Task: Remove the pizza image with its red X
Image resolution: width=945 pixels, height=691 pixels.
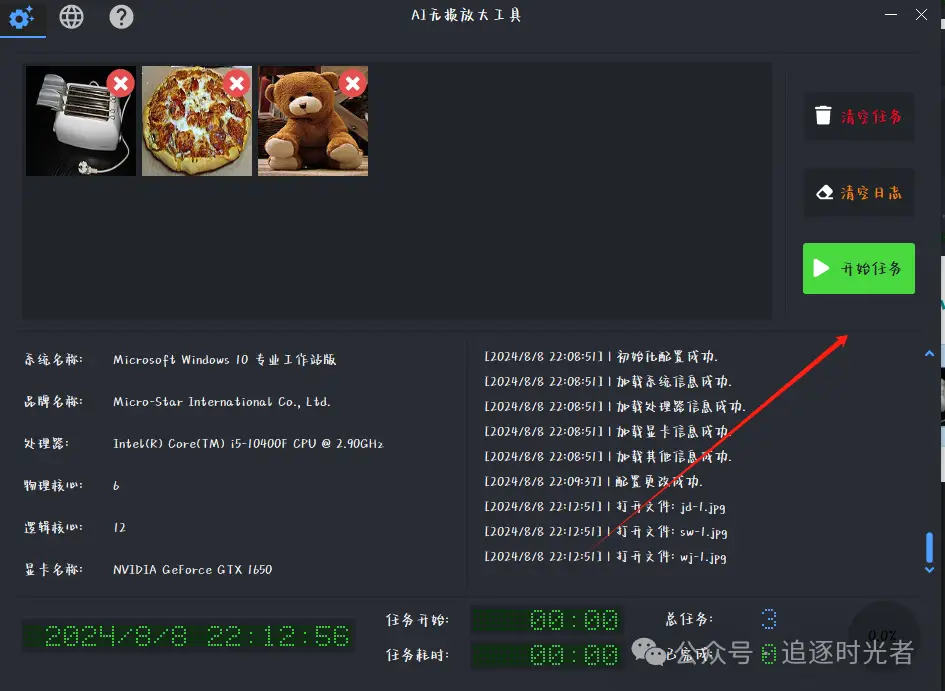Action: tap(236, 84)
